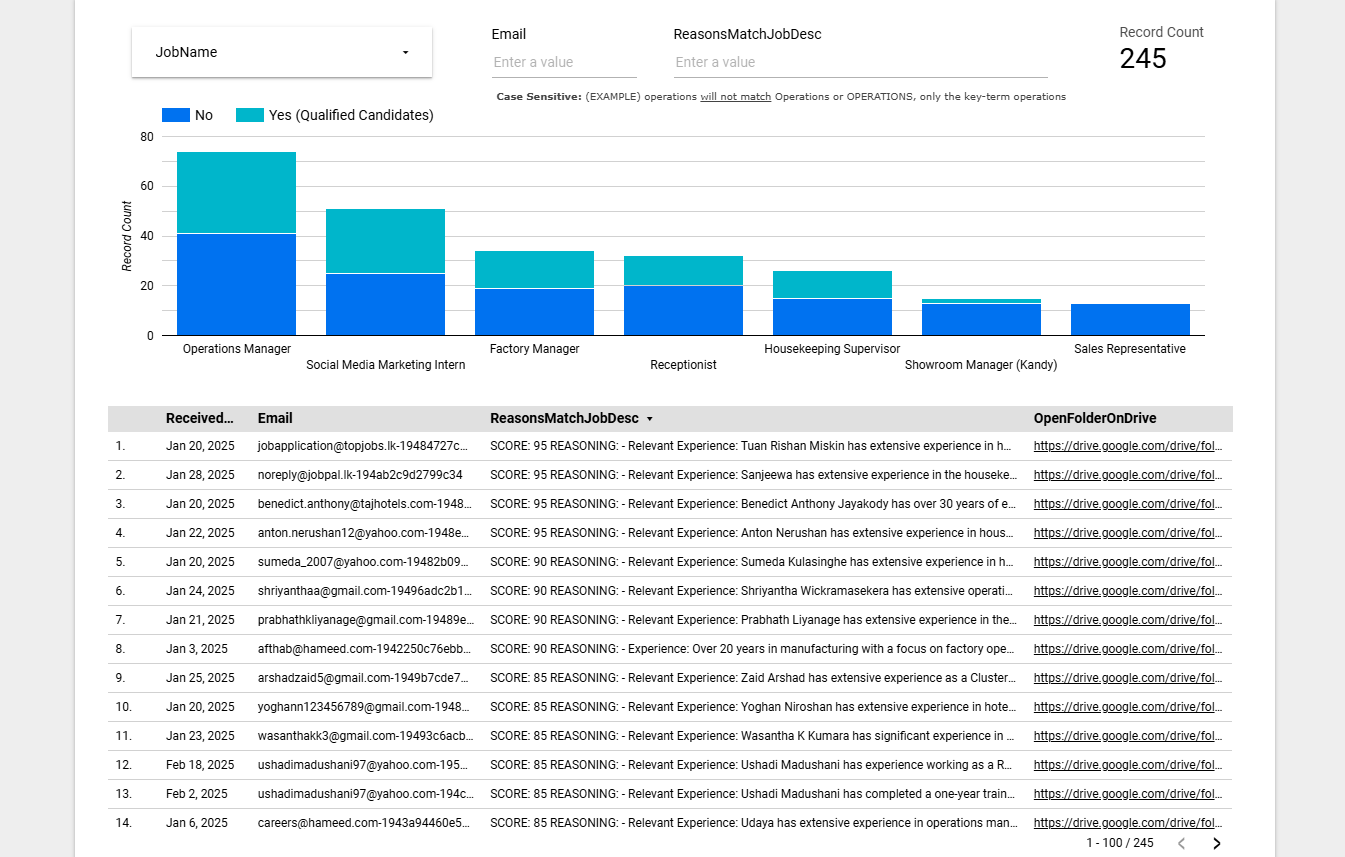Go to next page of table results
Screen dimensions: 1345x857
(1217, 843)
